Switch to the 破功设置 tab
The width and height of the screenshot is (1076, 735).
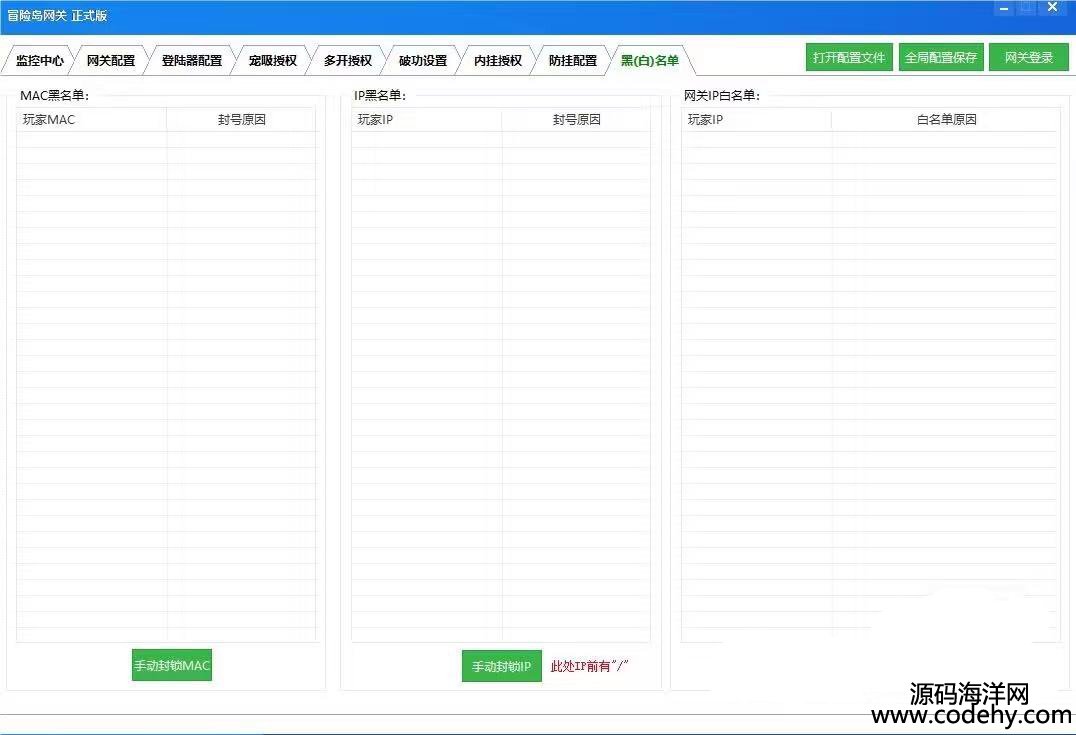pos(422,60)
